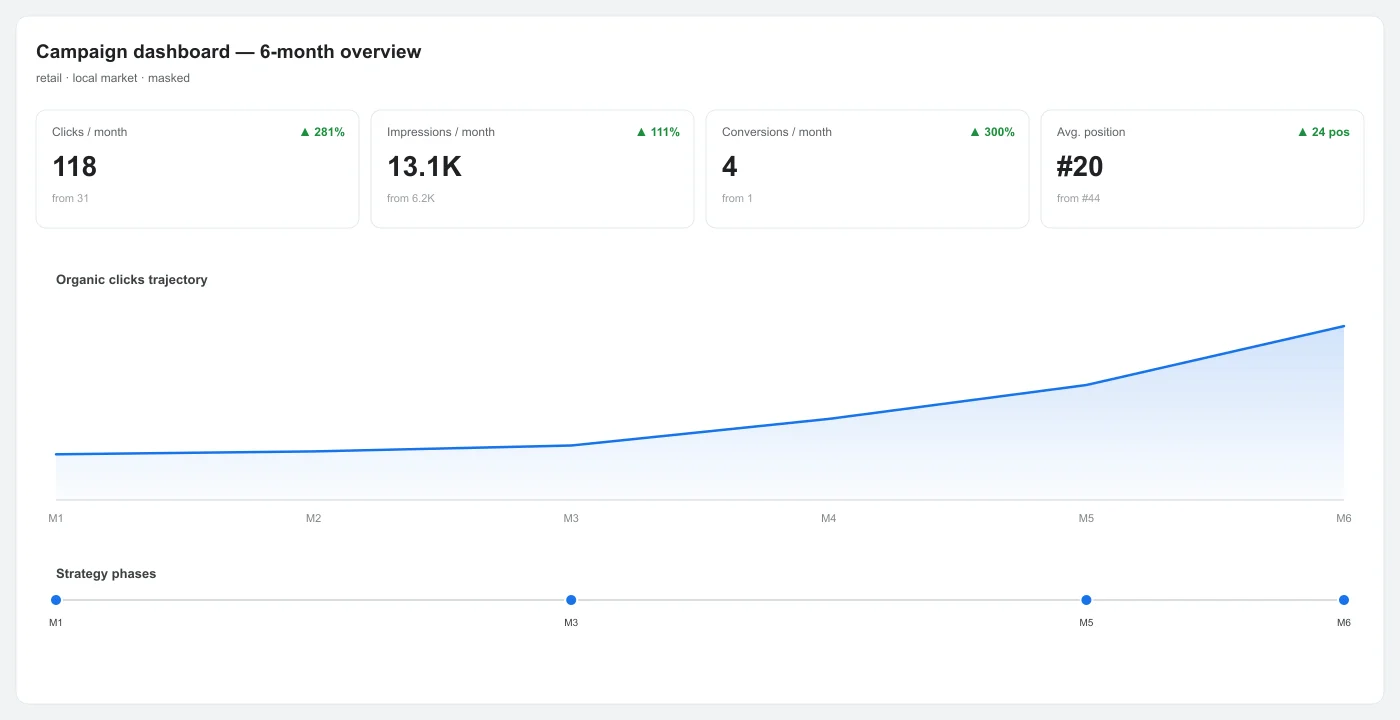
Task: Click the M6 chart axis label
Action: (x=1344, y=518)
